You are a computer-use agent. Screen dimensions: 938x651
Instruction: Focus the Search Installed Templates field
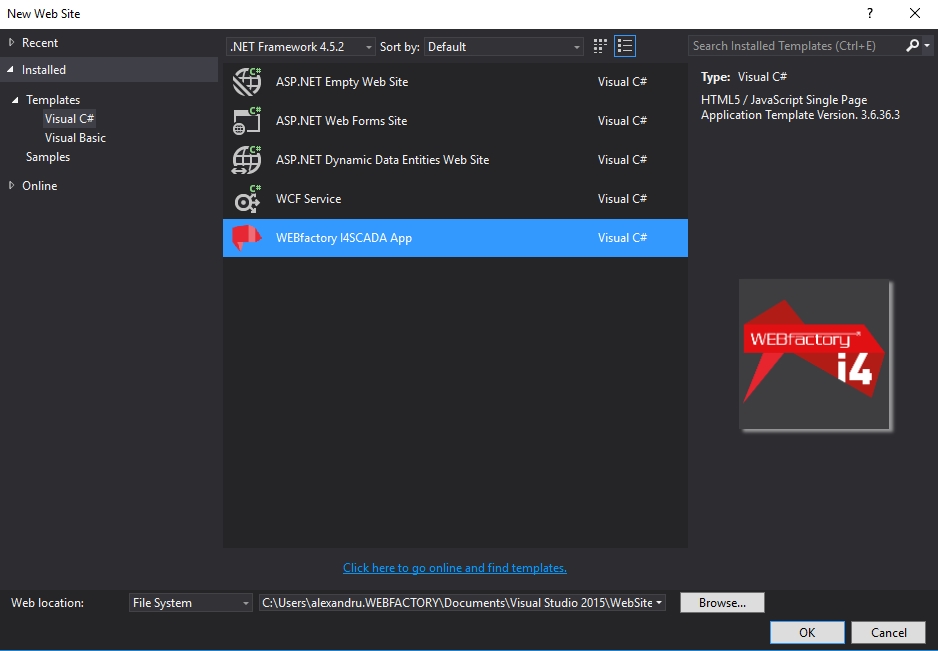pos(796,45)
